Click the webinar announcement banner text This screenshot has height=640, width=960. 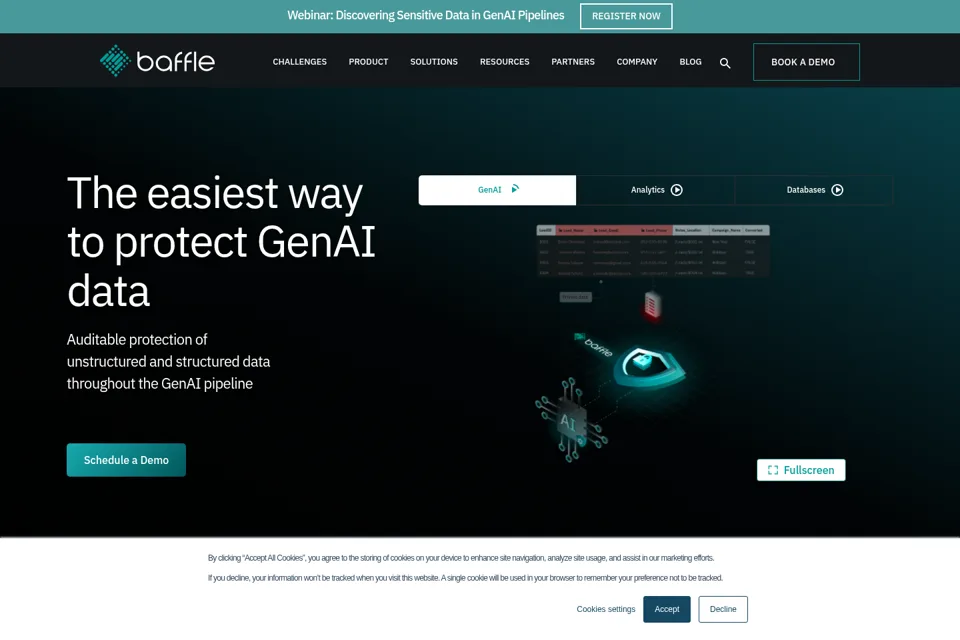(x=426, y=15)
